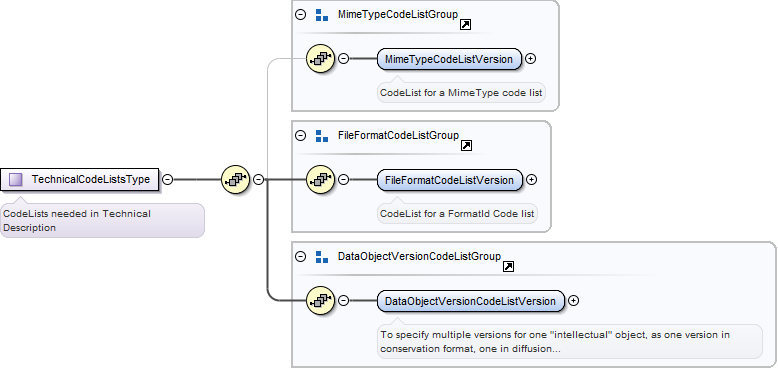This screenshot has width=778, height=369.
Task: Follow the DataObjectVersionCodeListGroup reference arrow
Action: [x=508, y=267]
